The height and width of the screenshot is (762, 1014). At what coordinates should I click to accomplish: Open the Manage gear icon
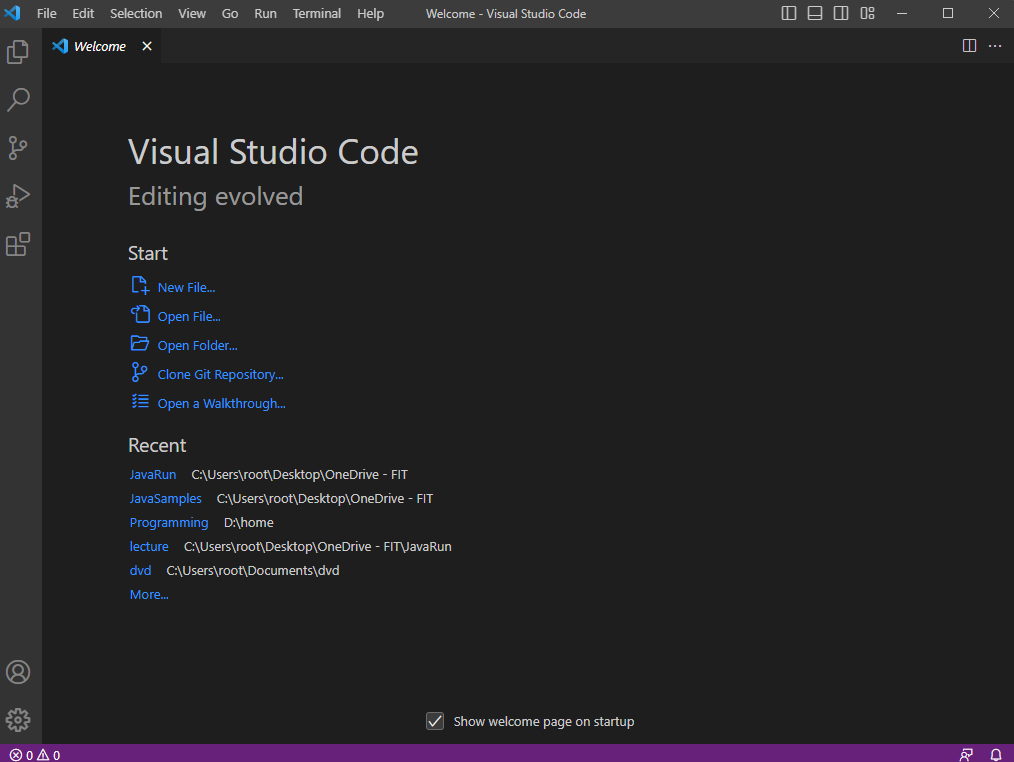(18, 720)
